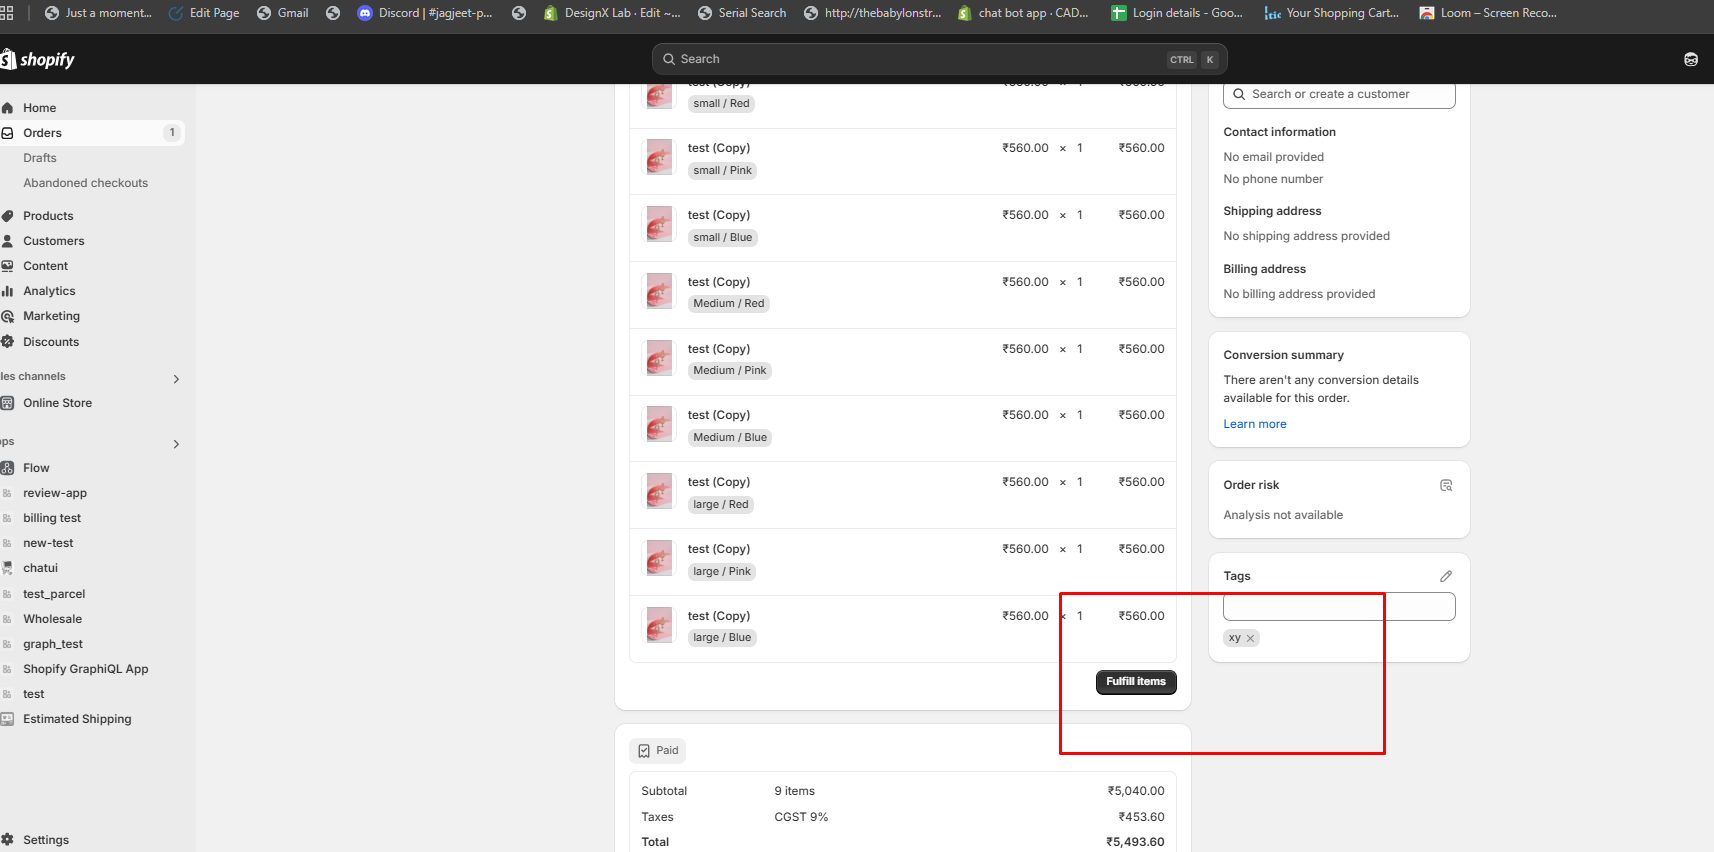Click the account avatar icon top right

[x=1691, y=59]
